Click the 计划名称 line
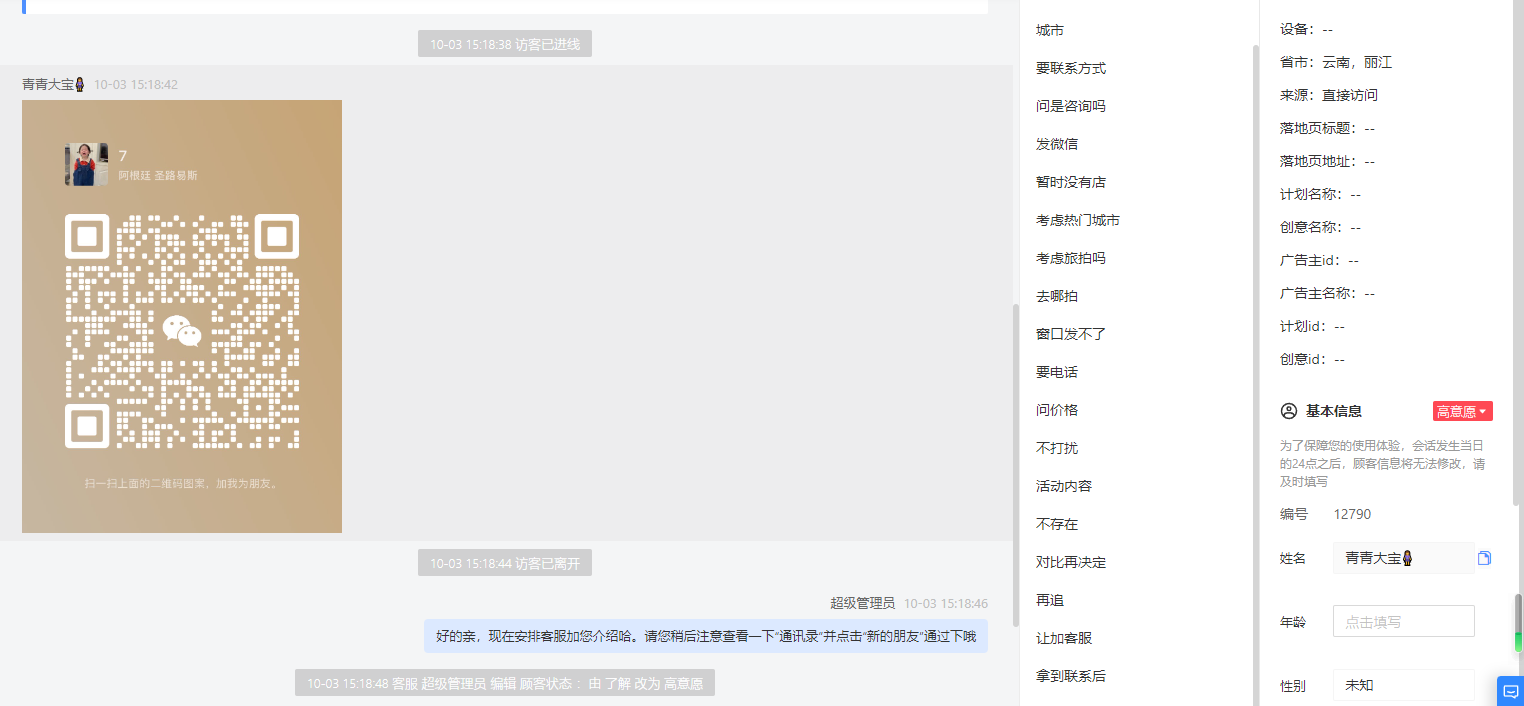This screenshot has height=706, width=1524. pos(1320,194)
